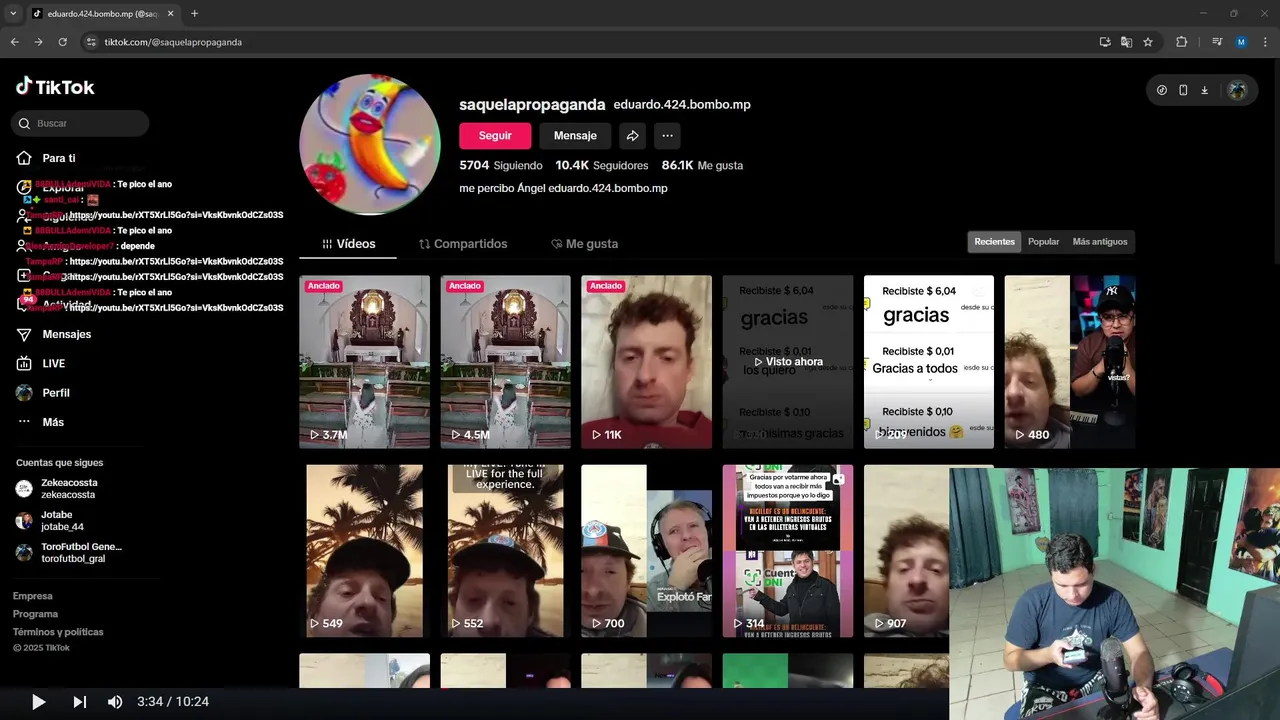The height and width of the screenshot is (720, 1280).
Task: Go back in browser history
Action: point(14,42)
